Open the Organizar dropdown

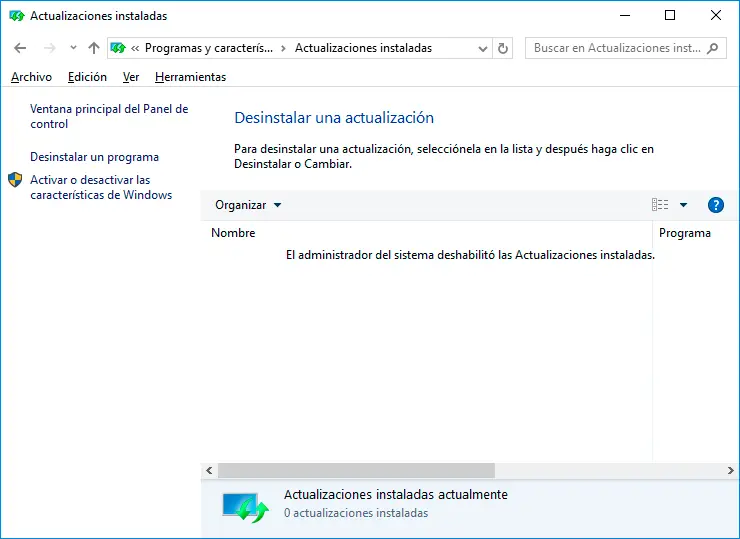point(248,205)
